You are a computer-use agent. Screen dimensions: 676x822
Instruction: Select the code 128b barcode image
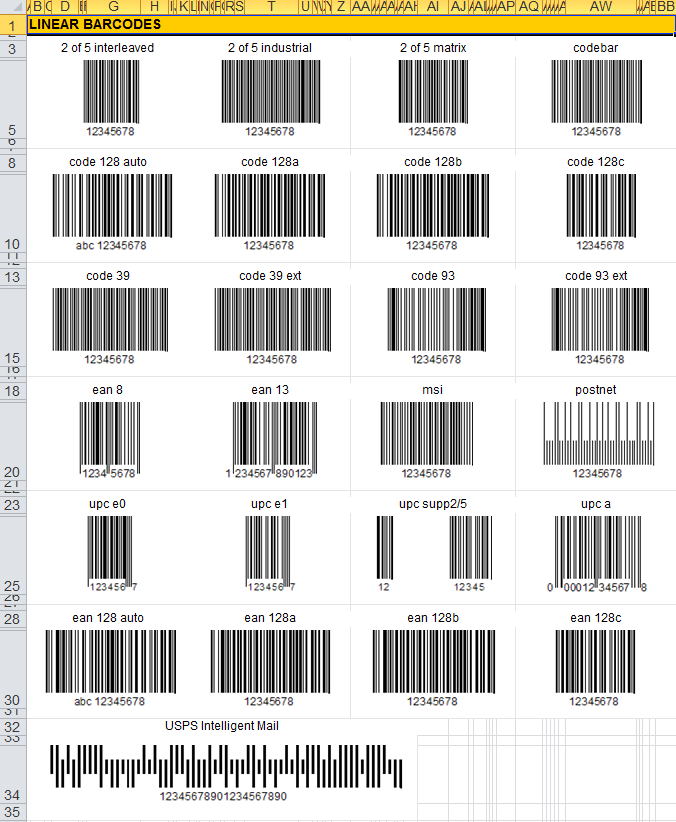click(433, 206)
